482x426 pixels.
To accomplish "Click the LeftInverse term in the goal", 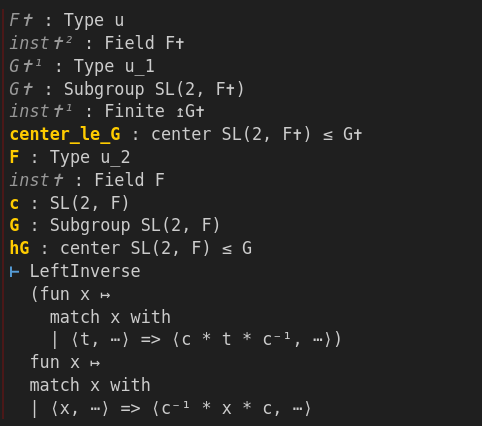I will point(85,271).
